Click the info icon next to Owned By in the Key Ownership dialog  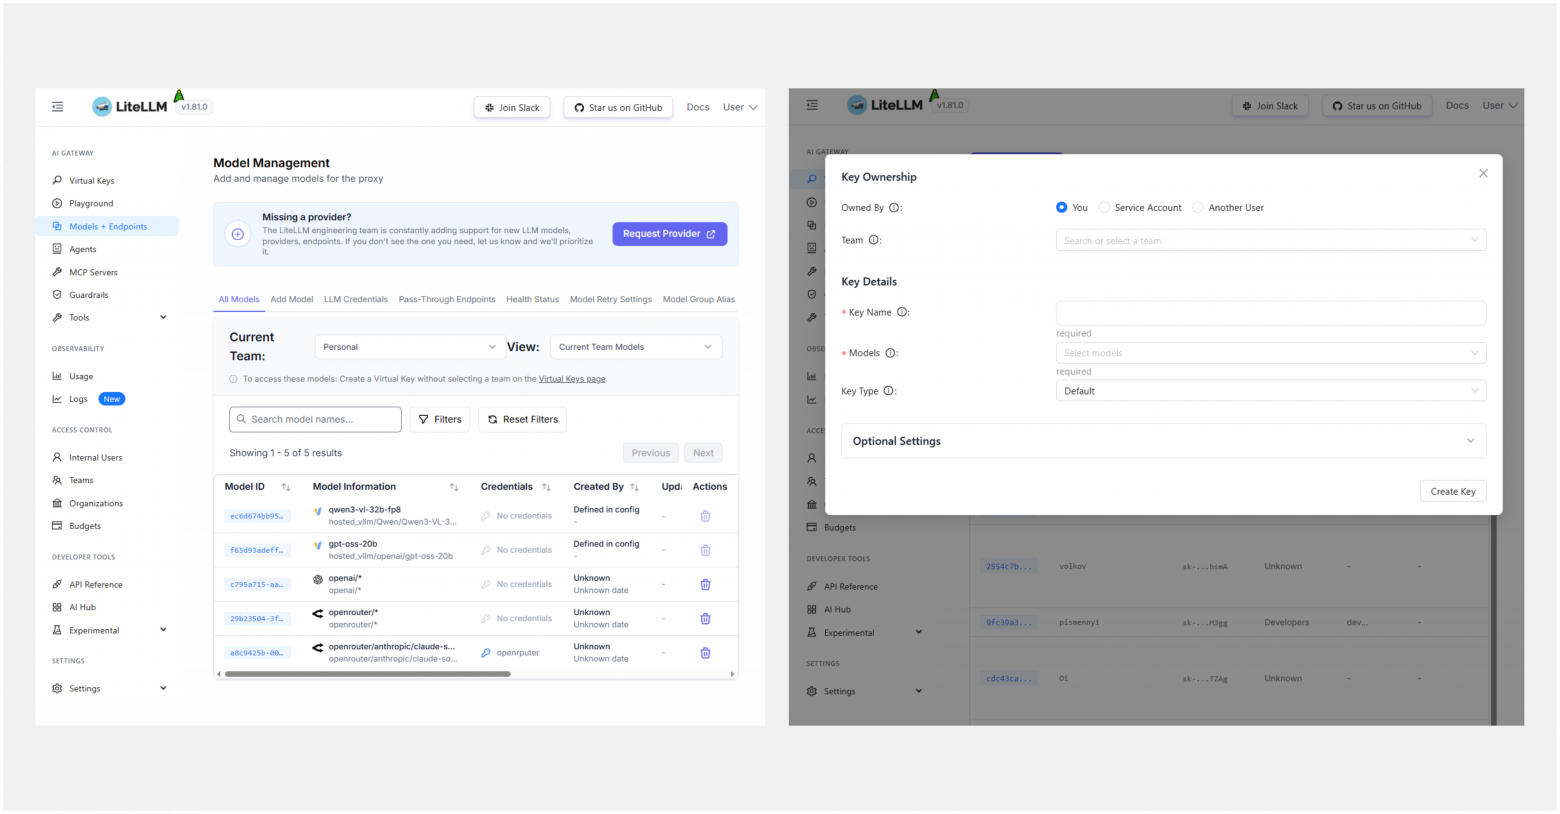click(x=894, y=208)
